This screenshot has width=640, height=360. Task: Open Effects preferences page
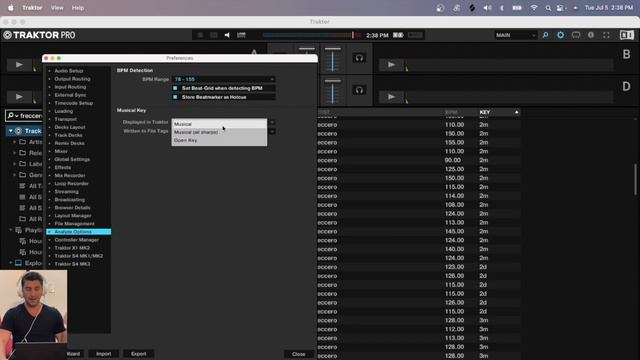[63, 167]
